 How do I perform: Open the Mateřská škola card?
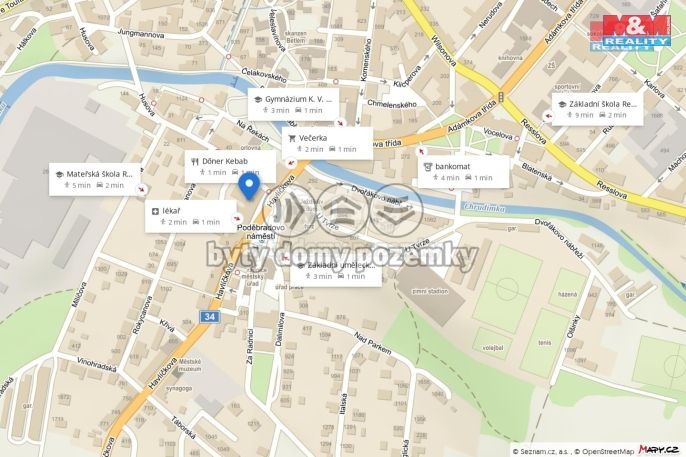click(x=95, y=179)
